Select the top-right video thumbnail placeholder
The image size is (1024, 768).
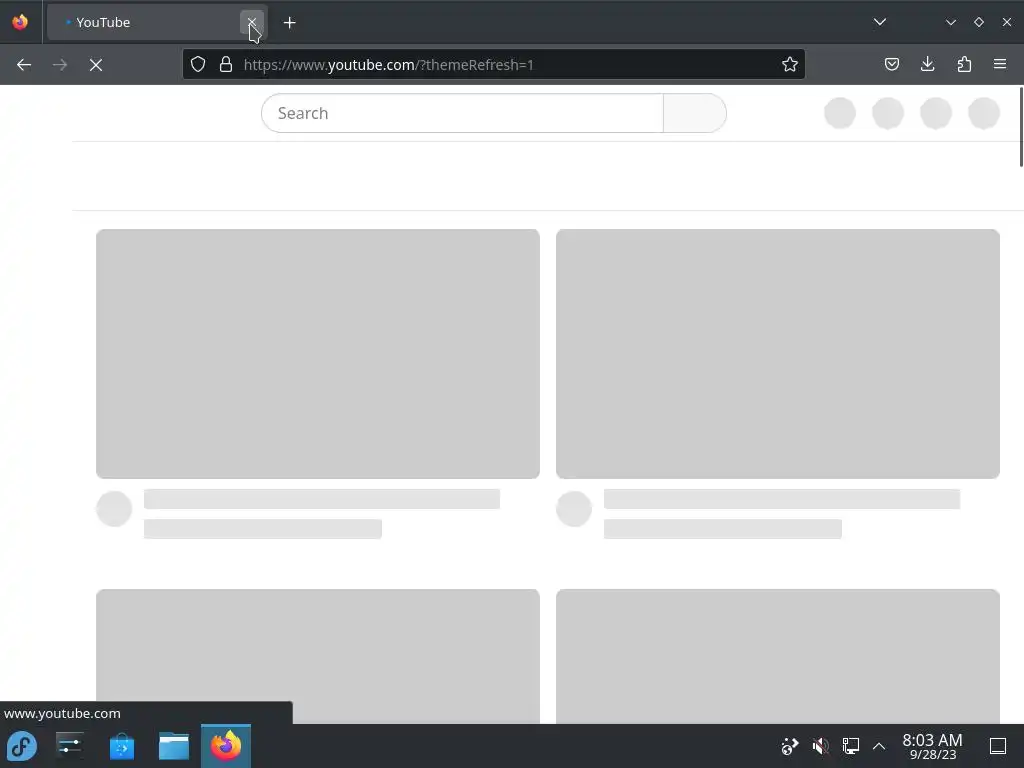tap(778, 354)
